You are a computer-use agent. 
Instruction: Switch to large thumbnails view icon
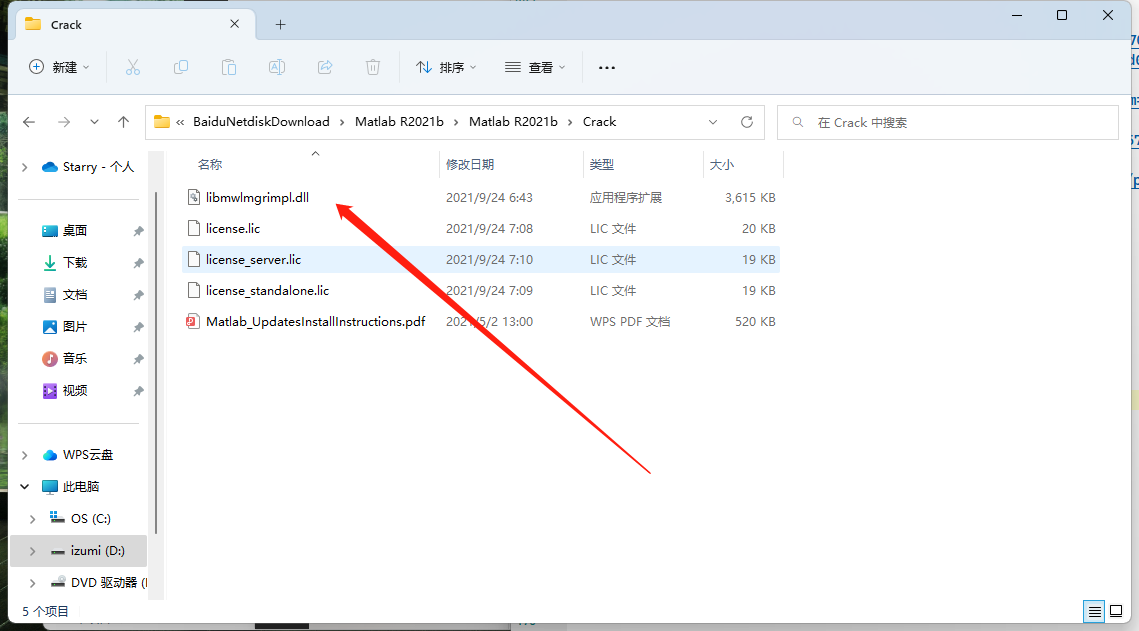(1116, 611)
